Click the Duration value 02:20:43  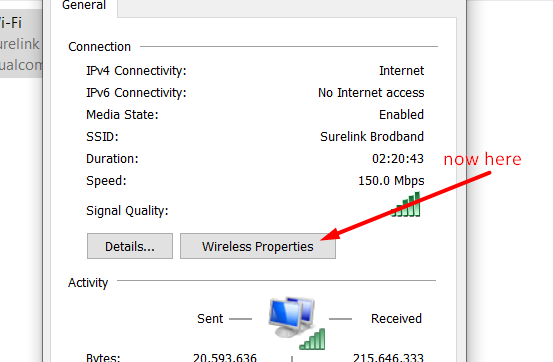(398, 159)
